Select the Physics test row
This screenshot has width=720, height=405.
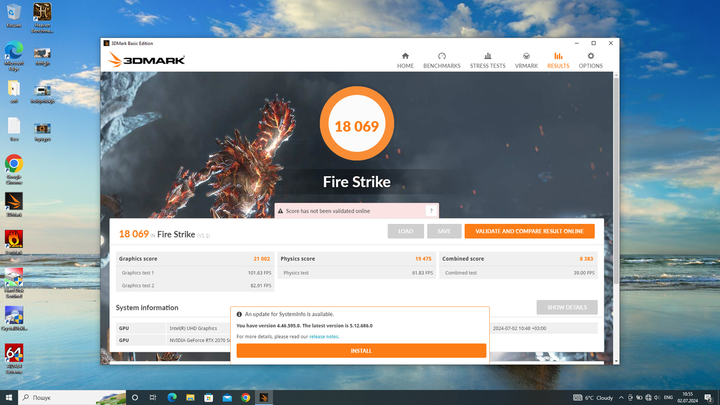[357, 273]
